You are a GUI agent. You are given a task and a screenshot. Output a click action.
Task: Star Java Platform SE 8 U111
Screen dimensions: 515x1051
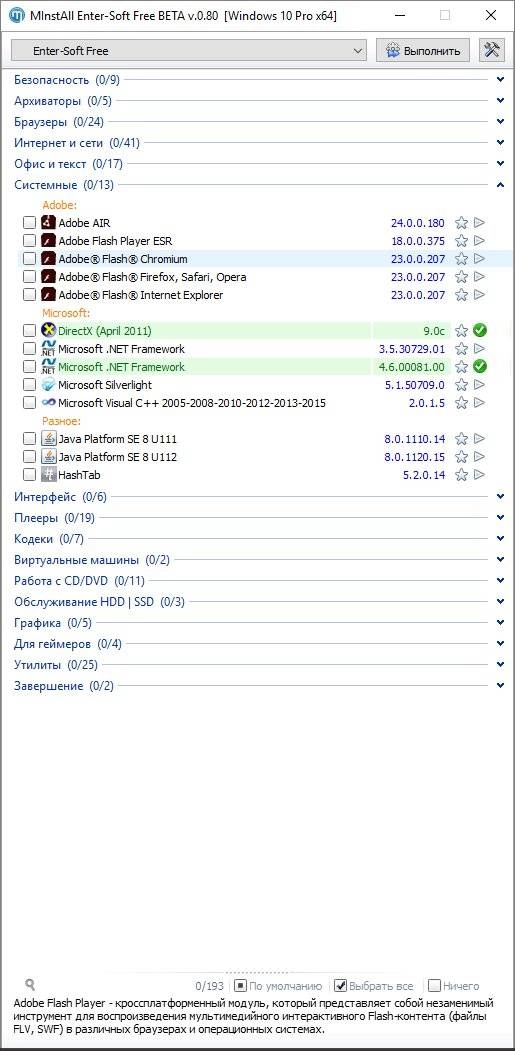click(x=461, y=439)
